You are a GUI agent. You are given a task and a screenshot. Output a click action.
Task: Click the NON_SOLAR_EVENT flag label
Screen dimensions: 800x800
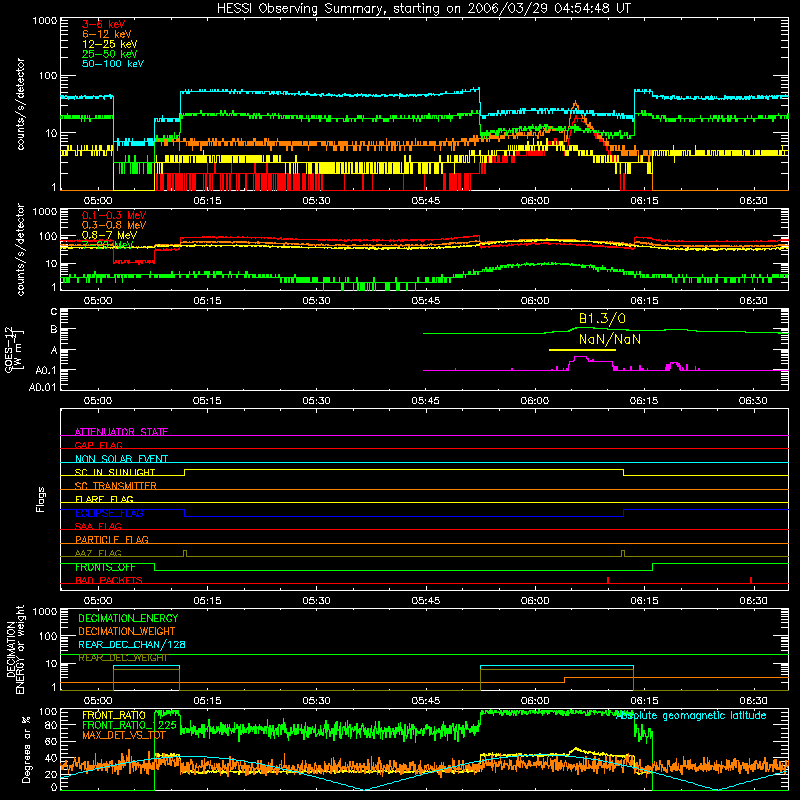point(121,459)
